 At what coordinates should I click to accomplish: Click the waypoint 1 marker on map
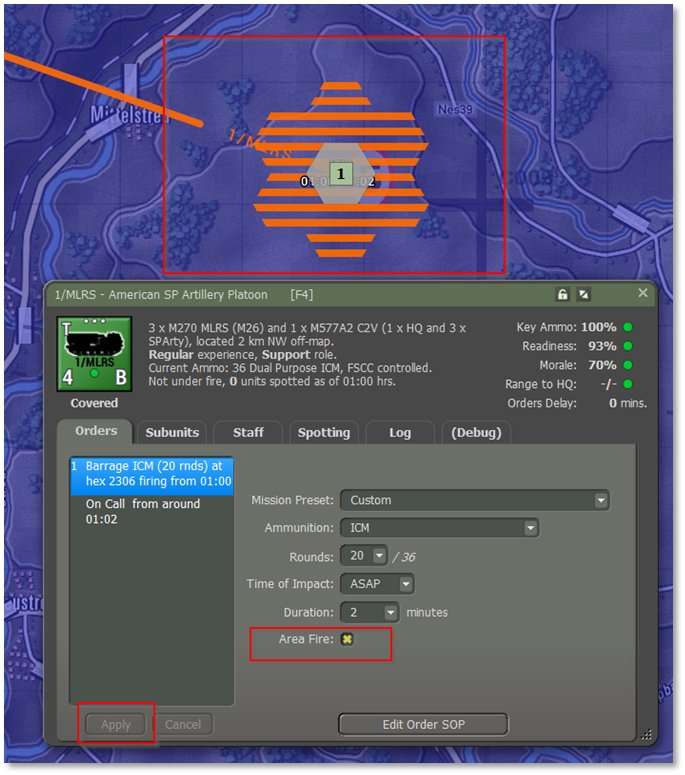point(340,174)
